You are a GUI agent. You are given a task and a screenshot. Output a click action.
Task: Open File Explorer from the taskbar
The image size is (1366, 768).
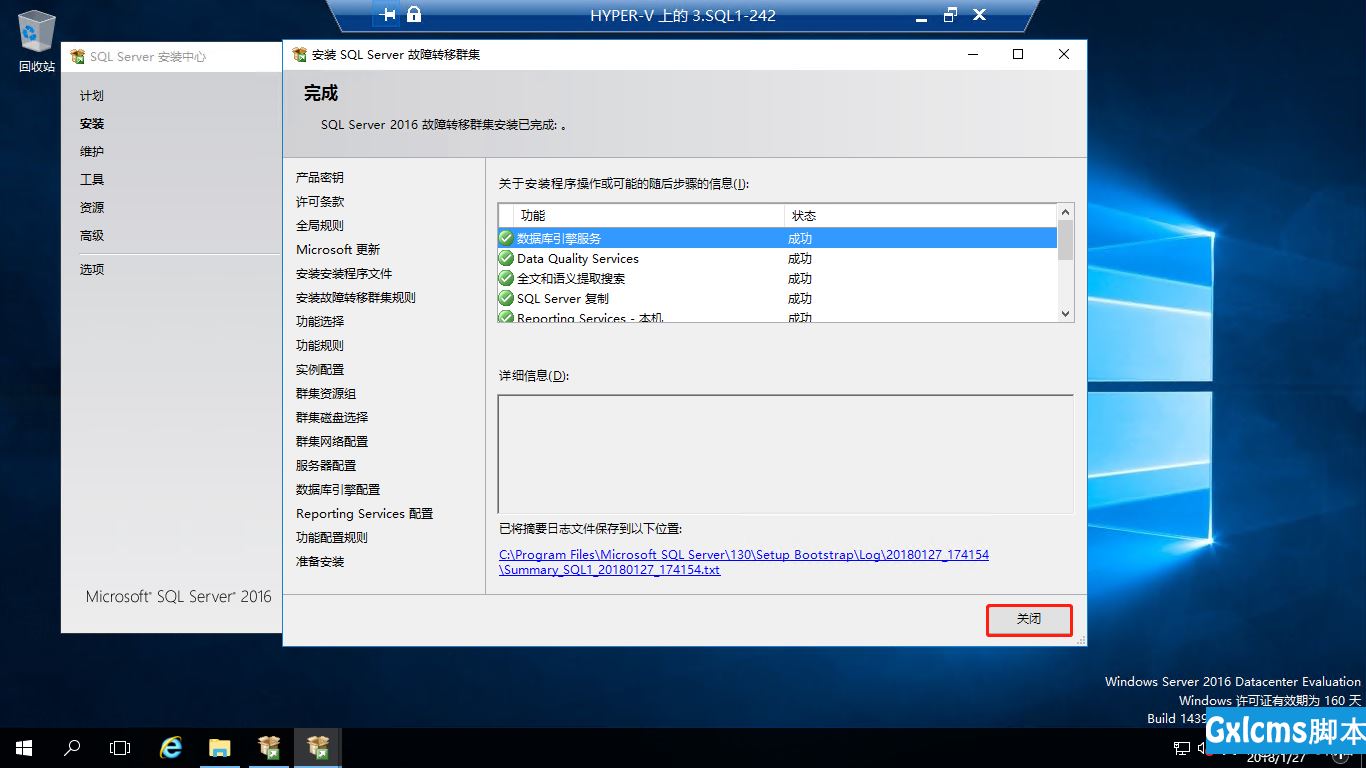[220, 747]
